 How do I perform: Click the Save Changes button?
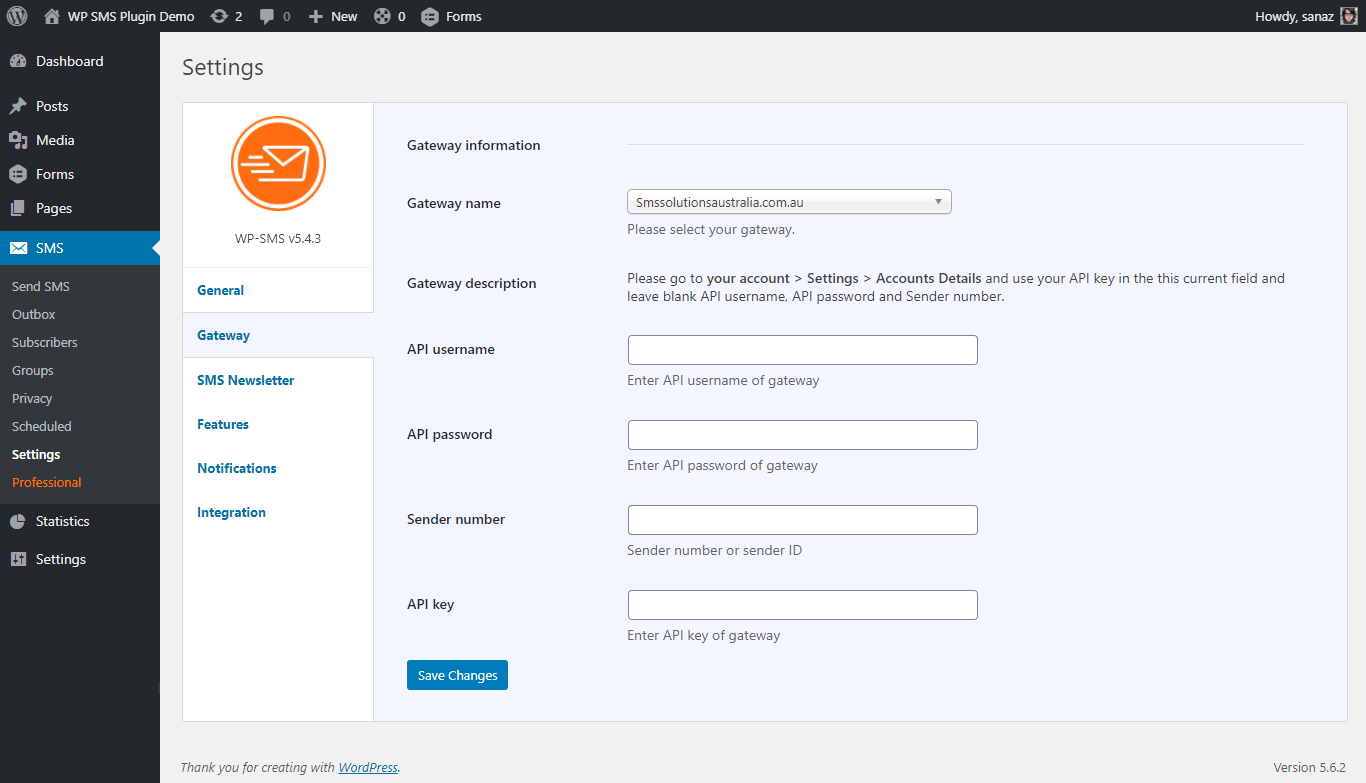[458, 675]
